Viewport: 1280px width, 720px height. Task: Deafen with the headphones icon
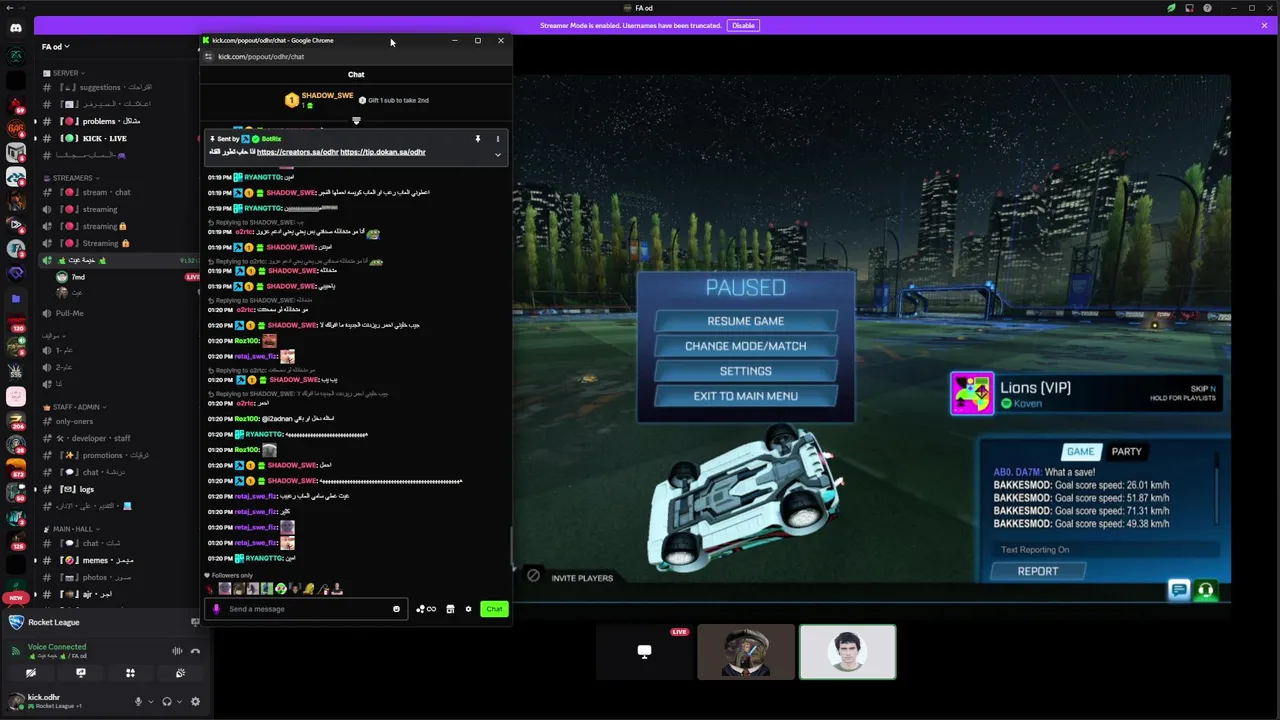(167, 701)
